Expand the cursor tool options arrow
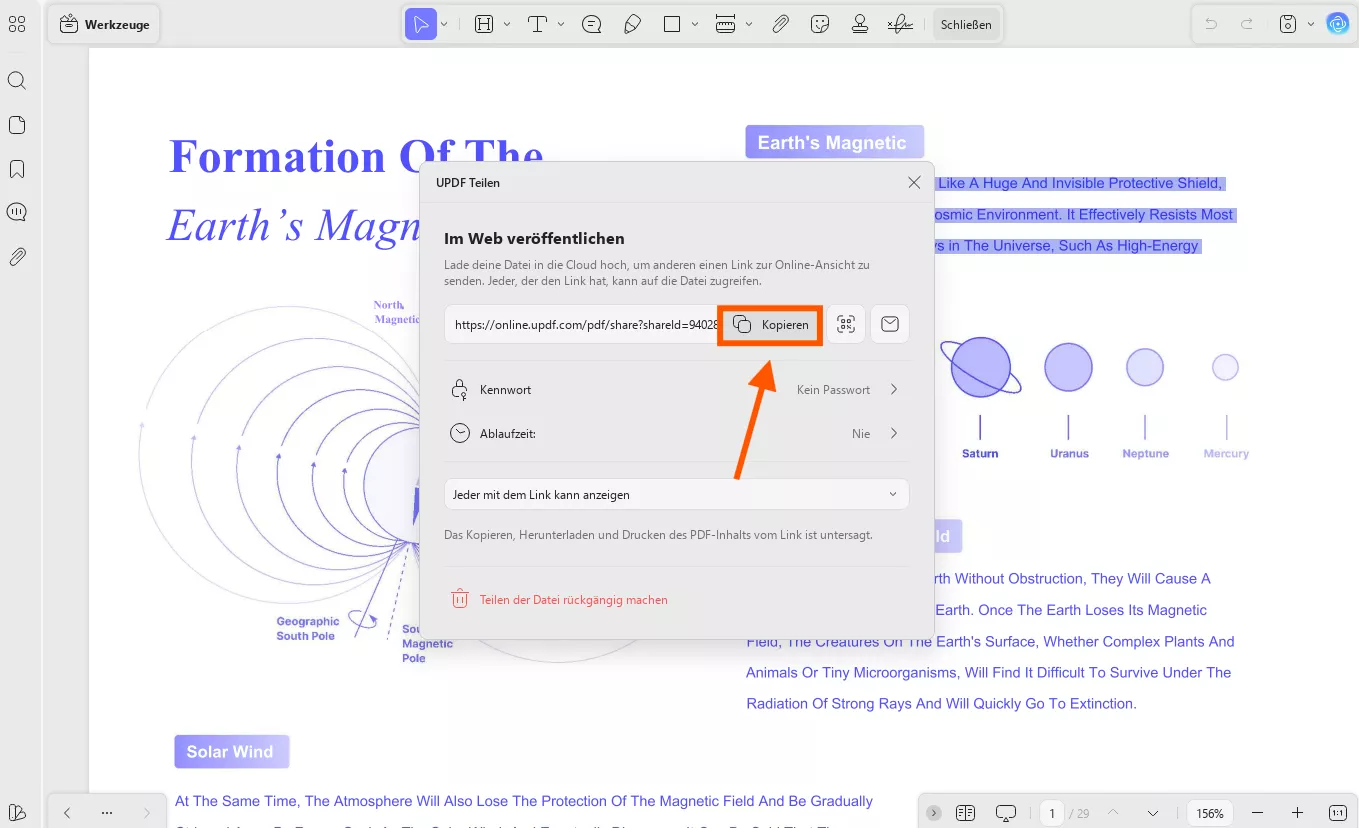The width and height of the screenshot is (1359, 828). (x=444, y=24)
